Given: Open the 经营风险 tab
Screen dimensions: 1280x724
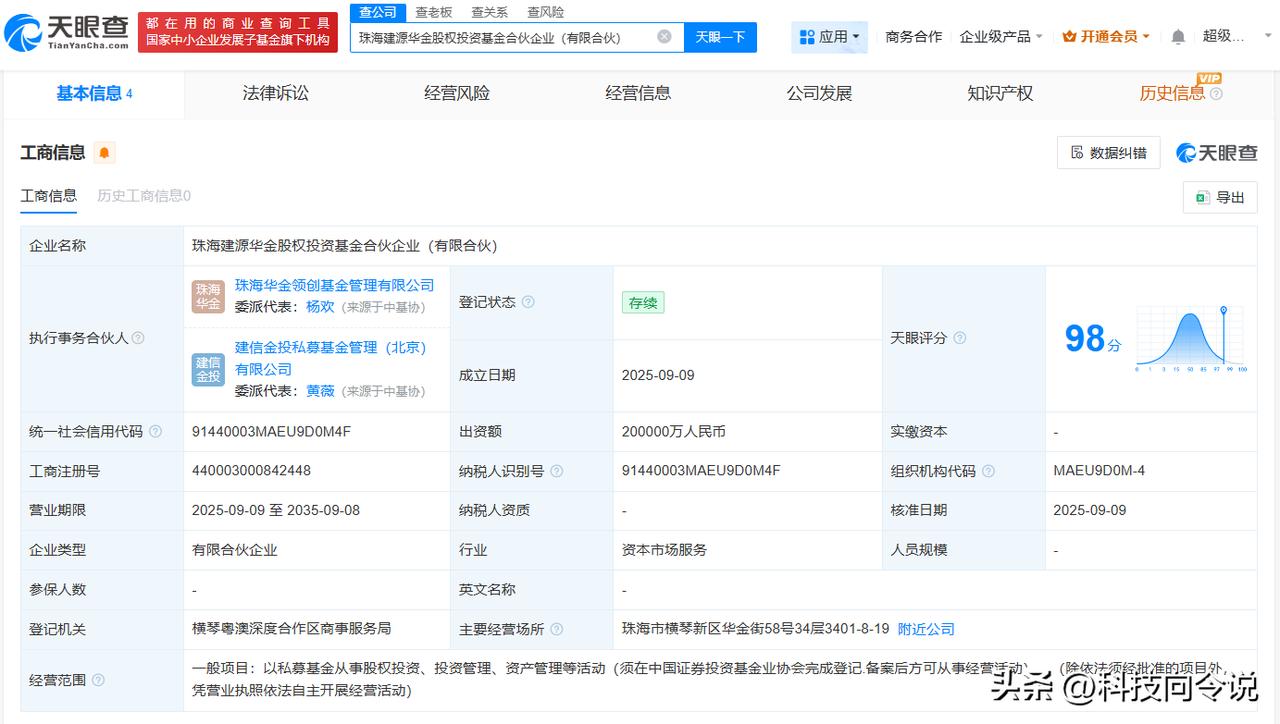Looking at the screenshot, I should 457,94.
